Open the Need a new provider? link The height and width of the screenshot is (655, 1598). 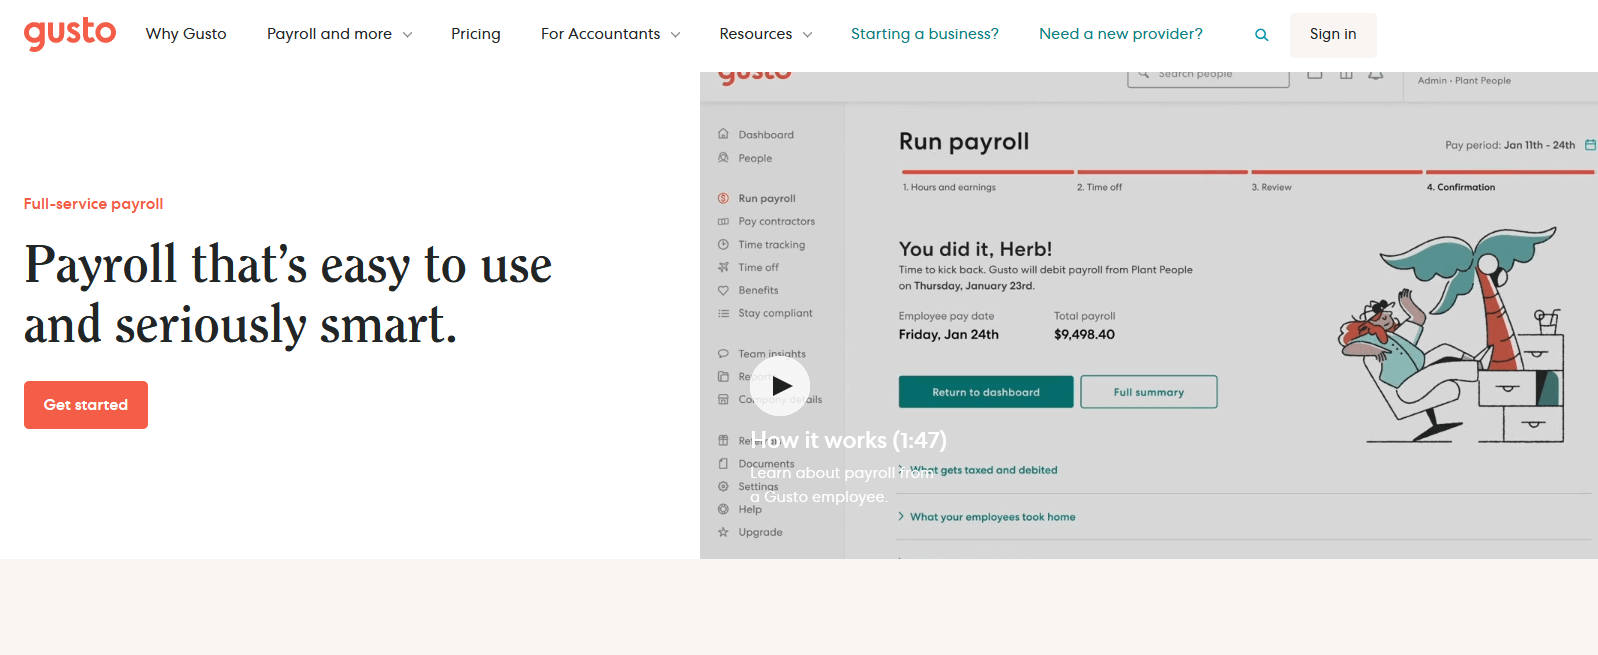click(1121, 34)
